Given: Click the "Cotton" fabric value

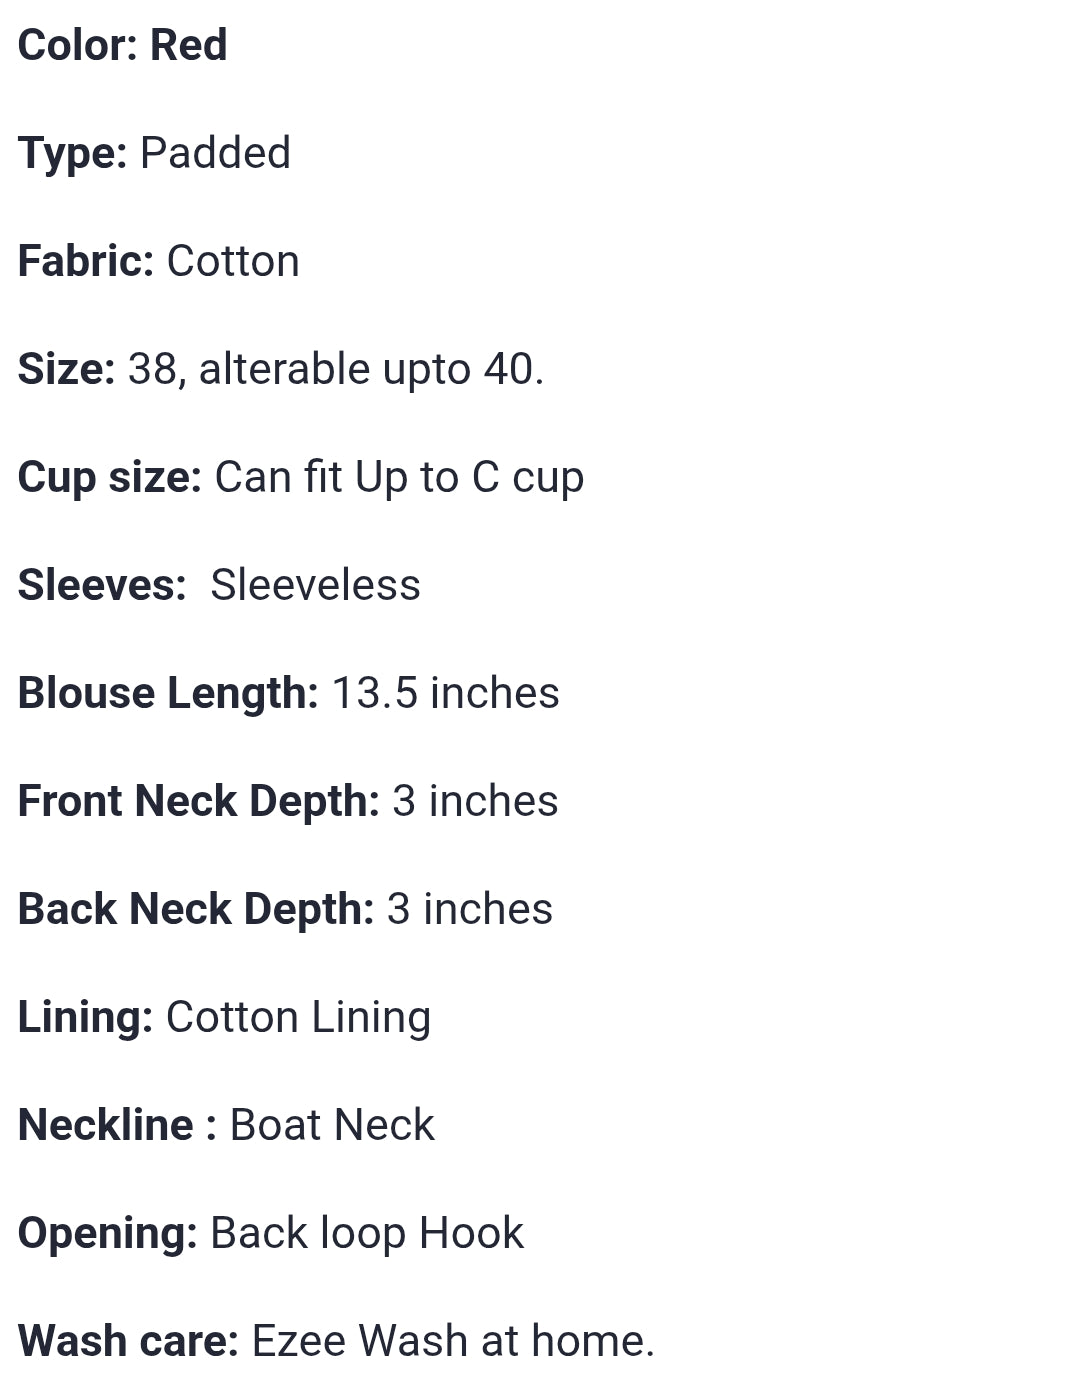Looking at the screenshot, I should [233, 261].
